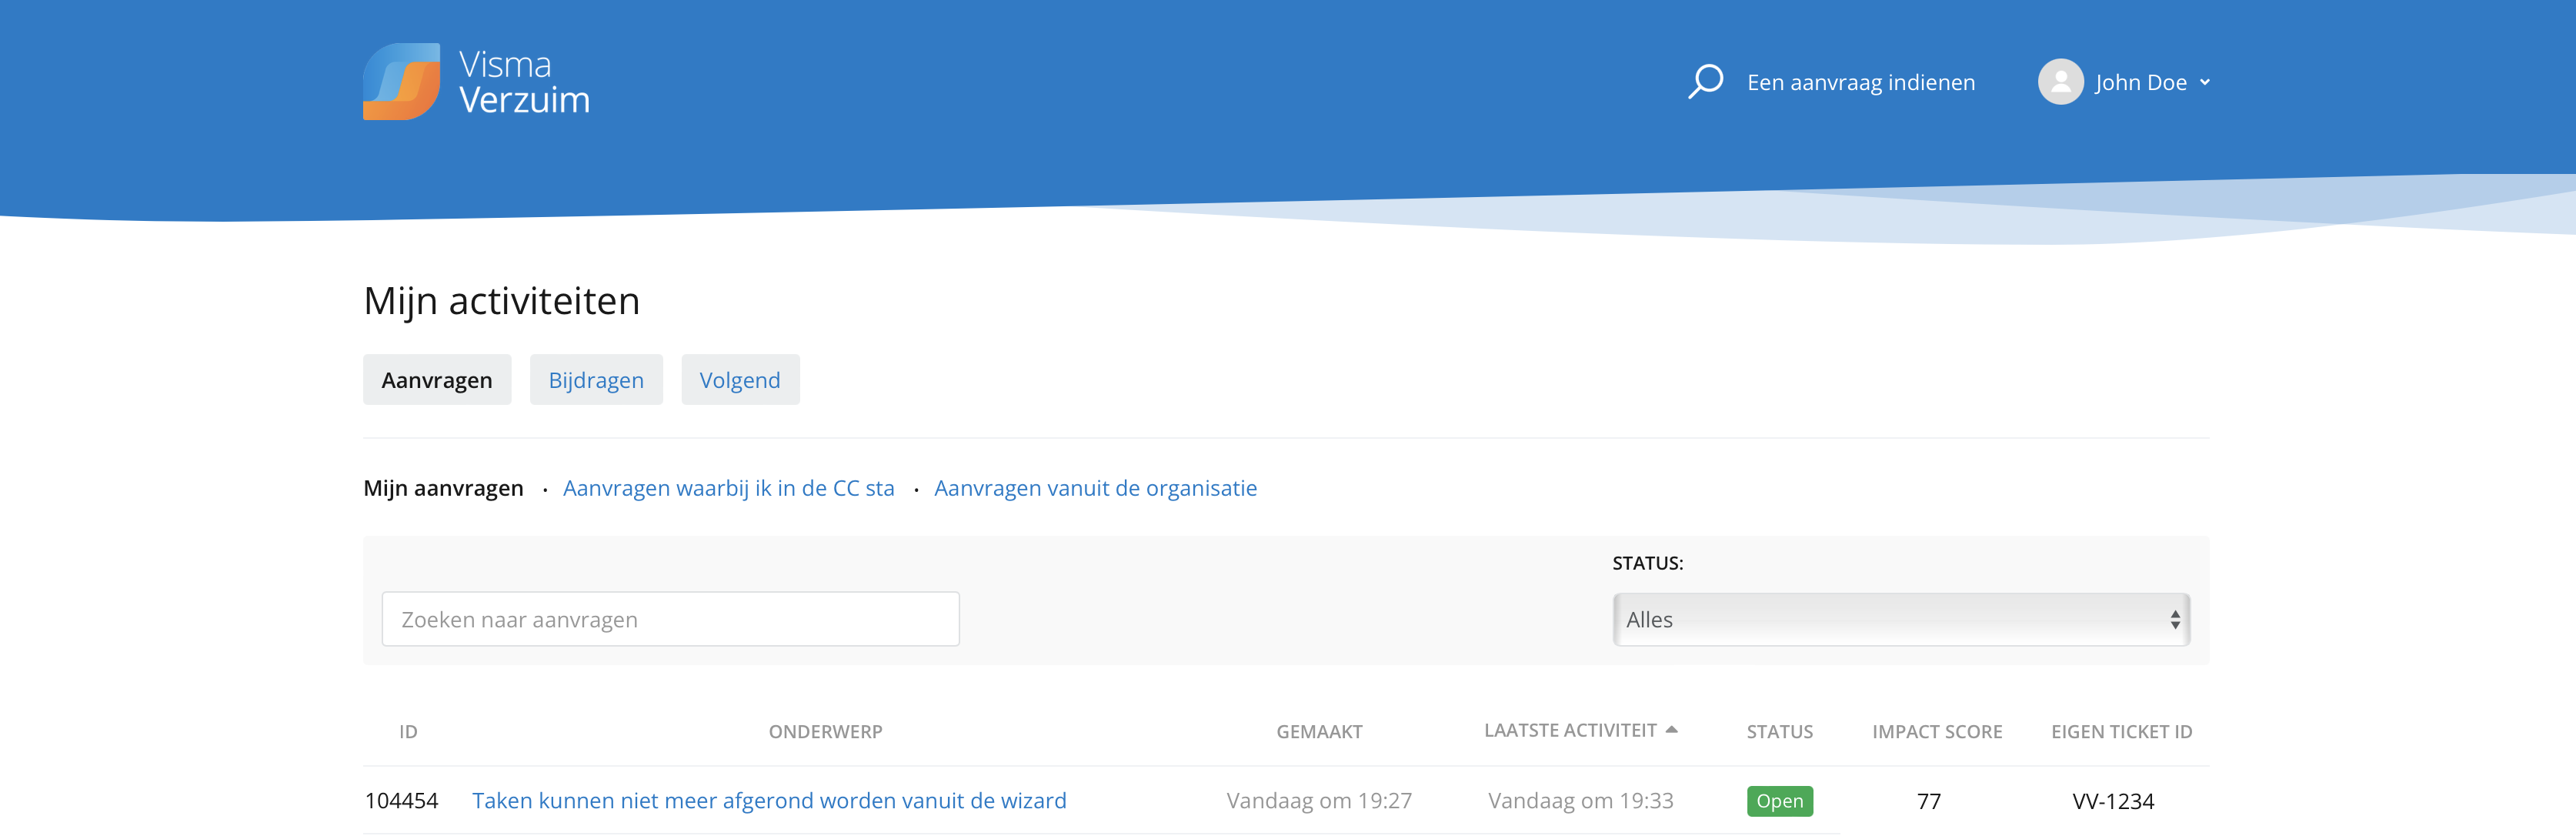Click ticket ID 104454
2576x836 pixels.
tap(401, 801)
